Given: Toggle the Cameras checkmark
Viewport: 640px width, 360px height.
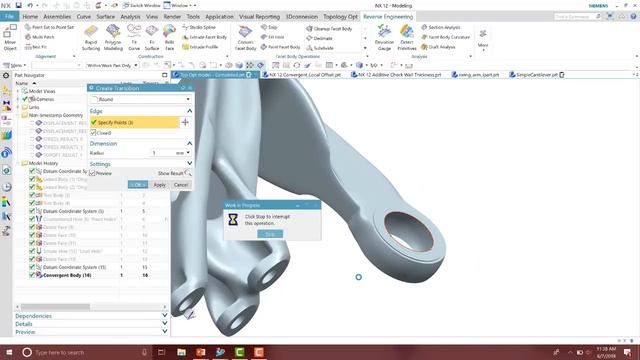Looking at the screenshot, I should pyautogui.click(x=25, y=99).
